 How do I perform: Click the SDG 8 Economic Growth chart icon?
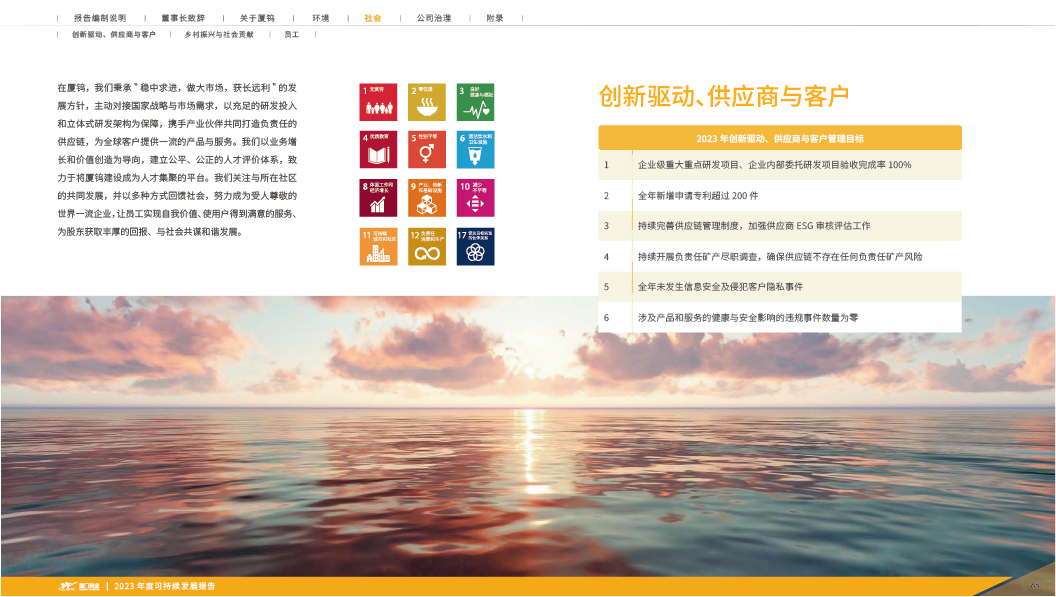point(378,198)
